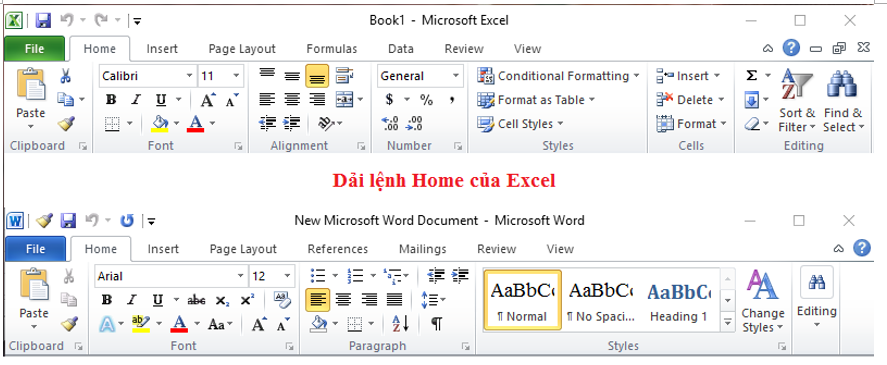Toggle Word Align Text Left button

pyautogui.click(x=318, y=299)
